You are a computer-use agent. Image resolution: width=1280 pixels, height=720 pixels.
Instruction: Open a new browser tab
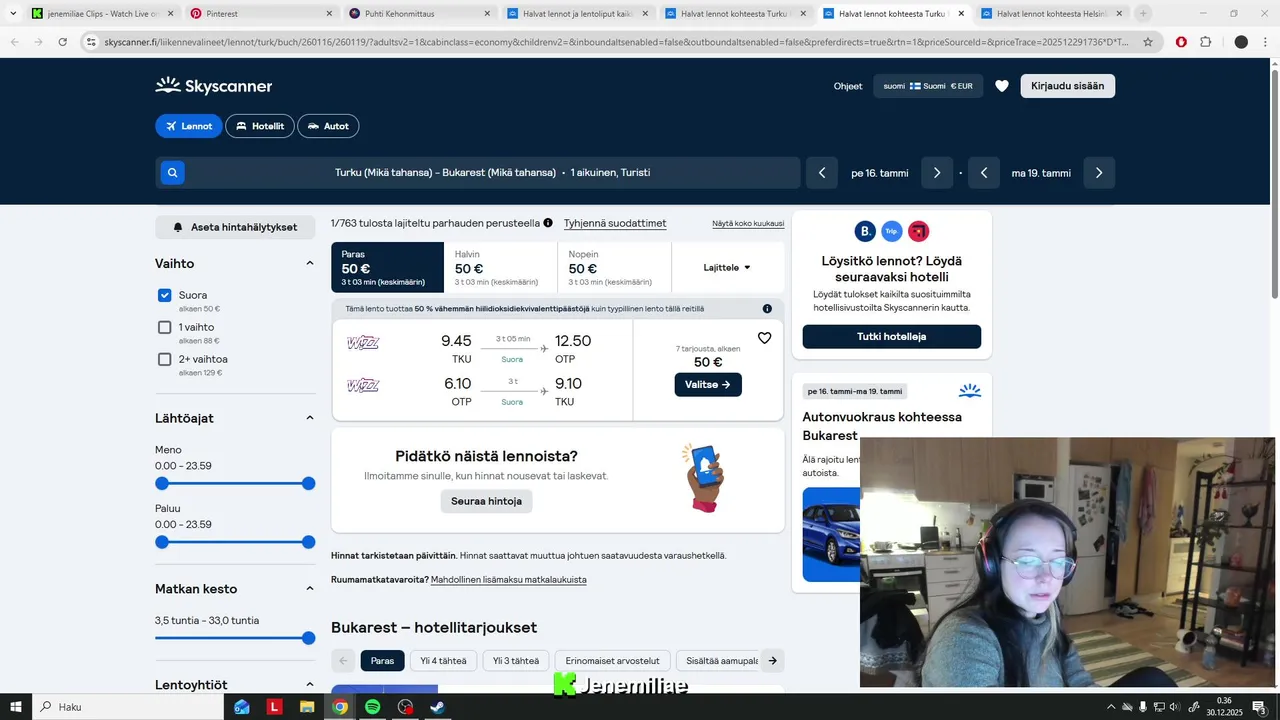1144,14
